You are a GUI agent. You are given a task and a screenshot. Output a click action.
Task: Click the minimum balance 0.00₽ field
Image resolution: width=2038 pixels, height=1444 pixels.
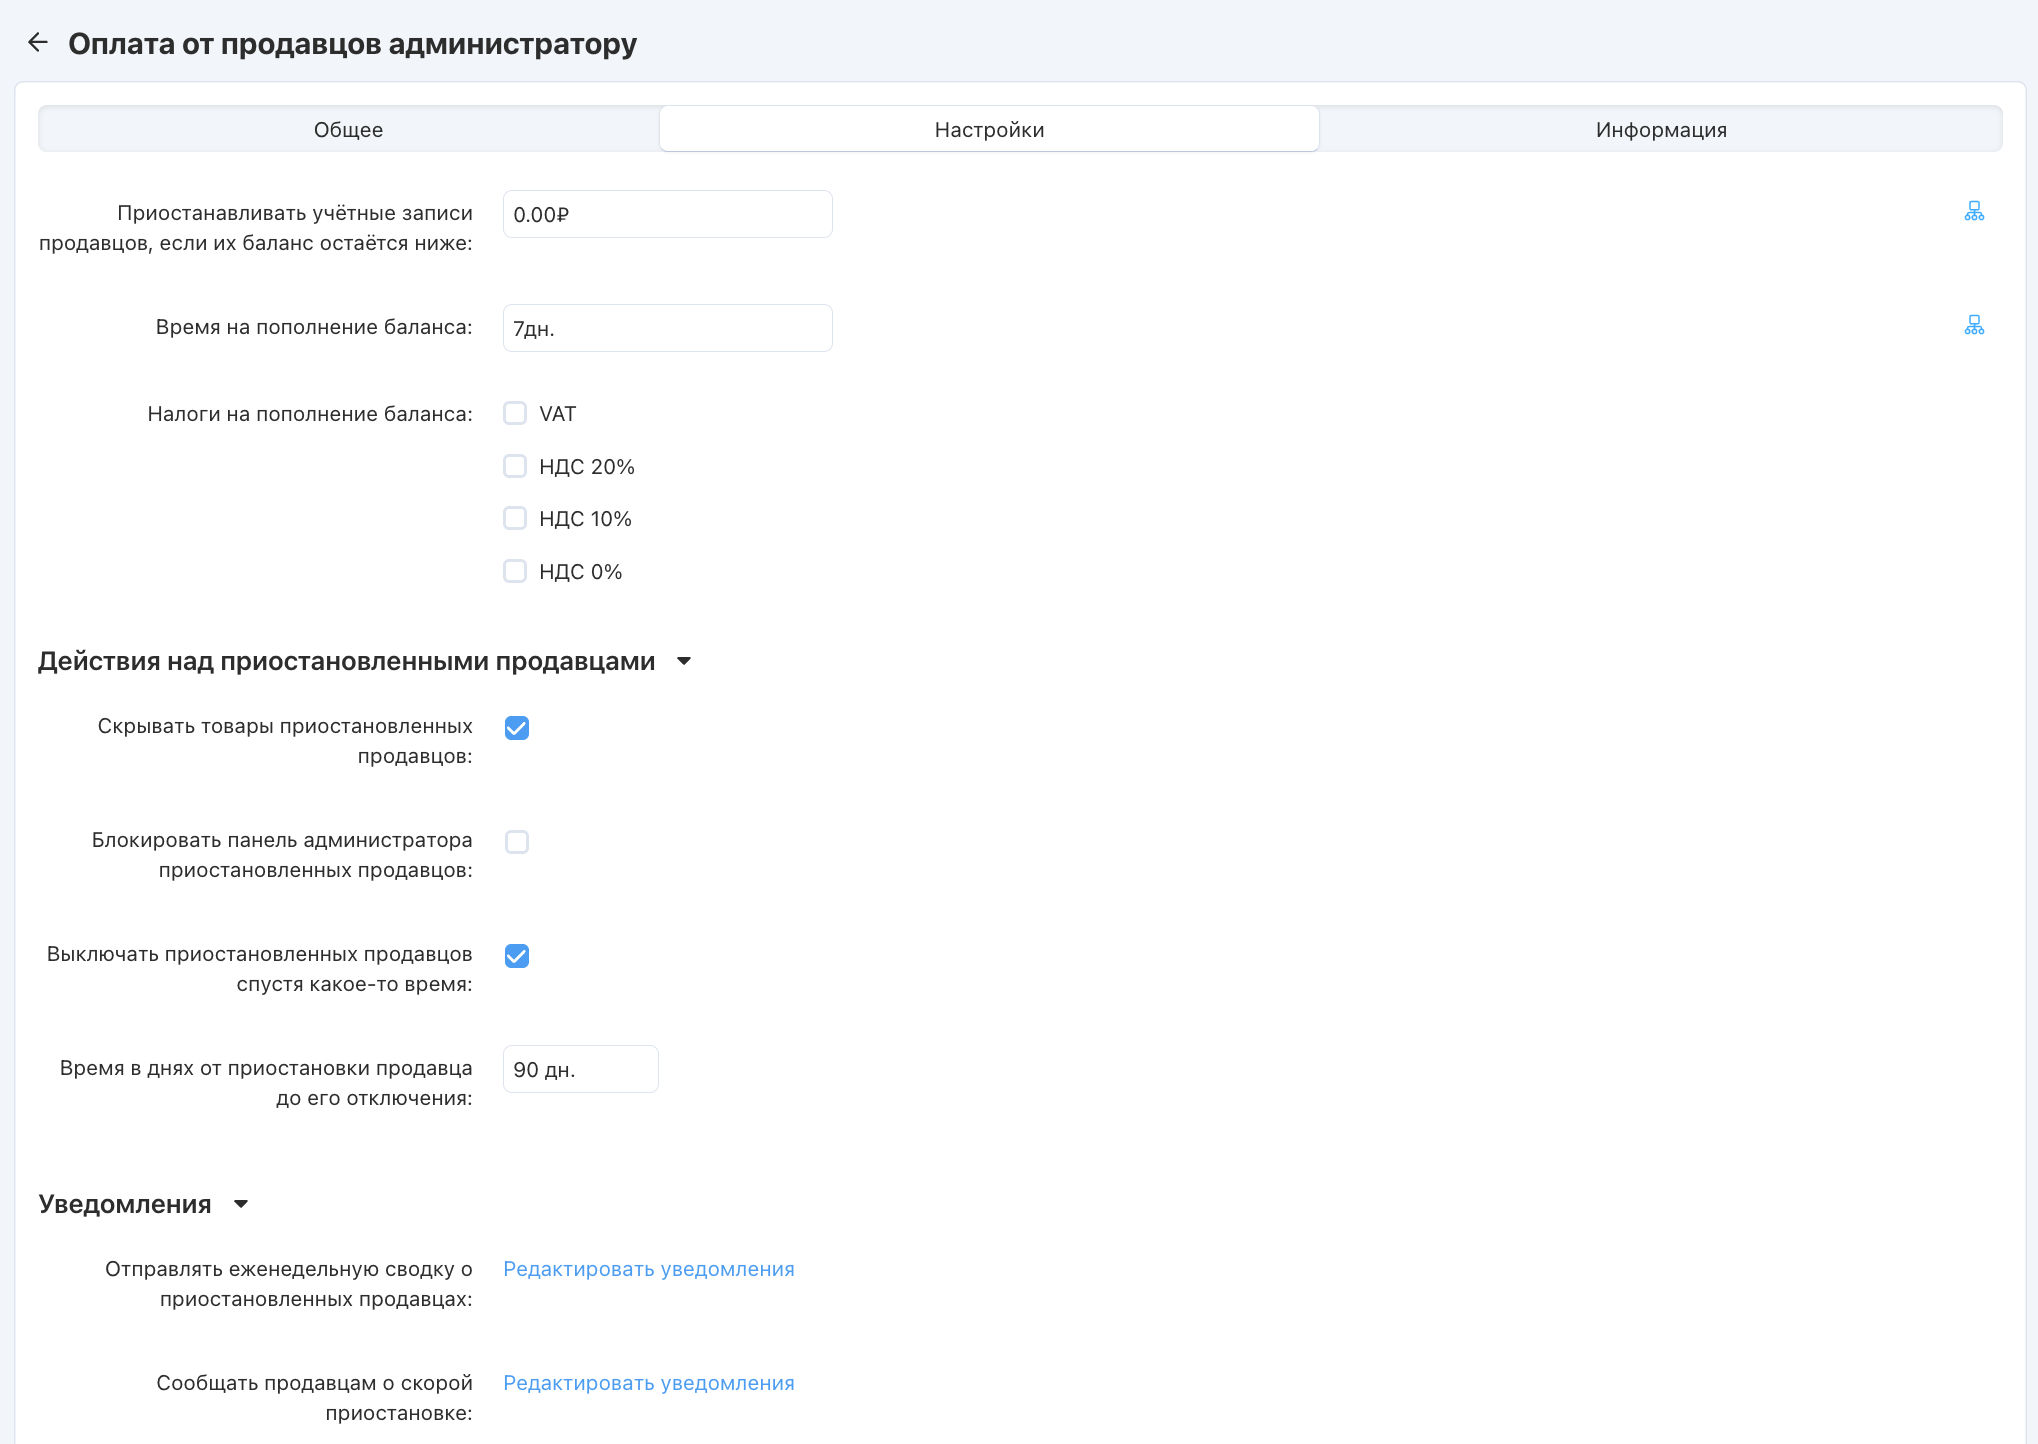667,215
